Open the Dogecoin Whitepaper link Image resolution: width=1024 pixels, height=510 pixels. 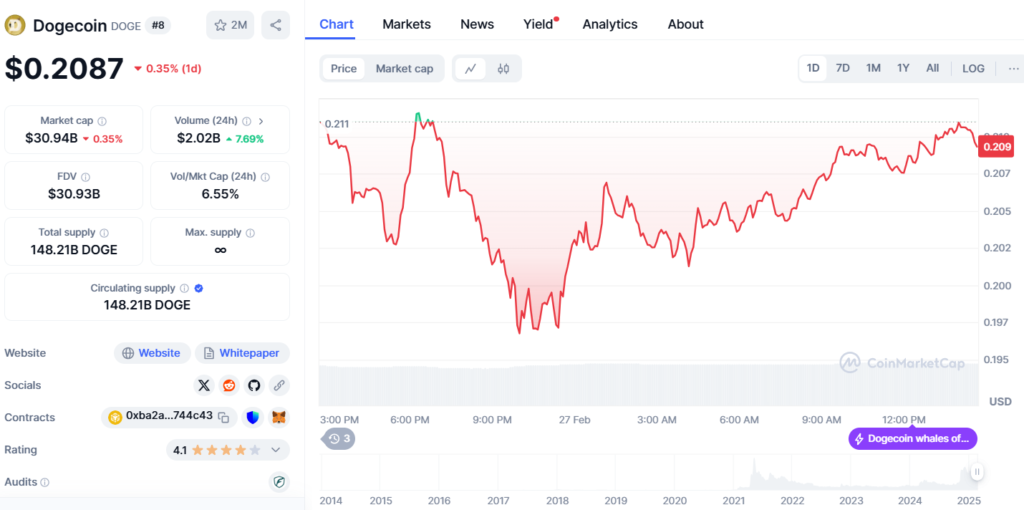[242, 353]
